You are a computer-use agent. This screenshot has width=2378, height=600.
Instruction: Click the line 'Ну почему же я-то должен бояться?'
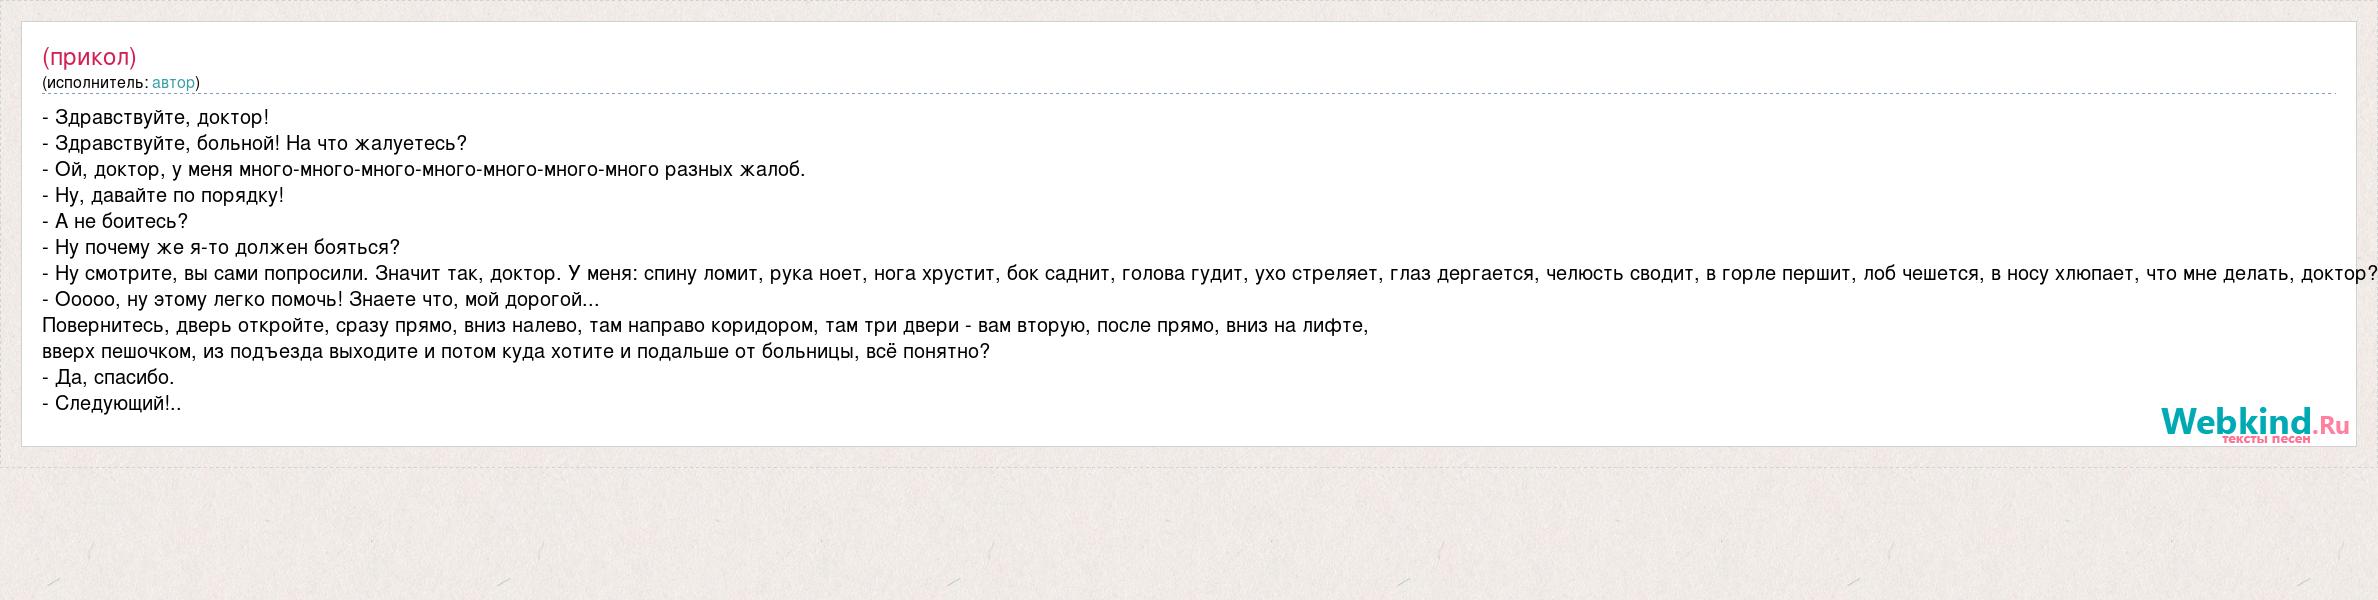click(221, 247)
